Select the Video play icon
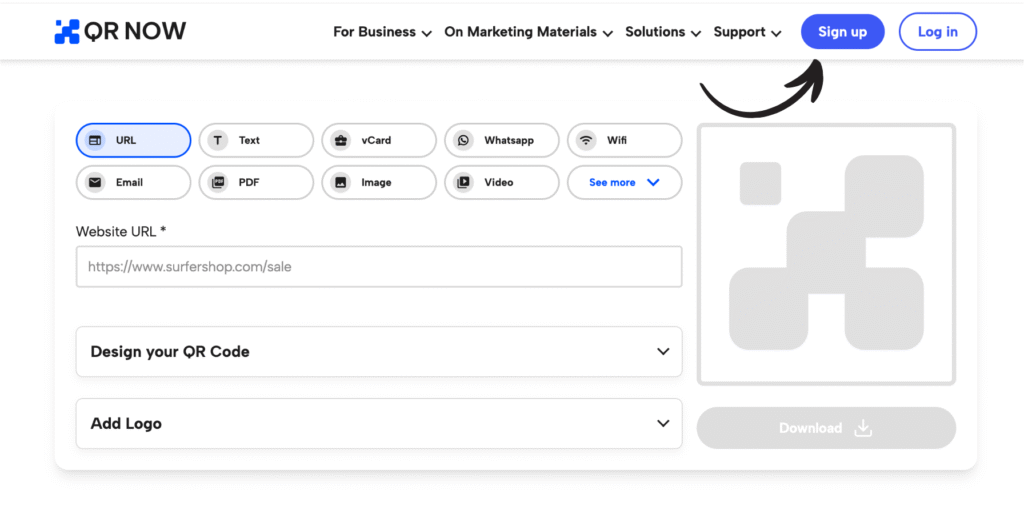The image size is (1024, 506). tap(463, 182)
